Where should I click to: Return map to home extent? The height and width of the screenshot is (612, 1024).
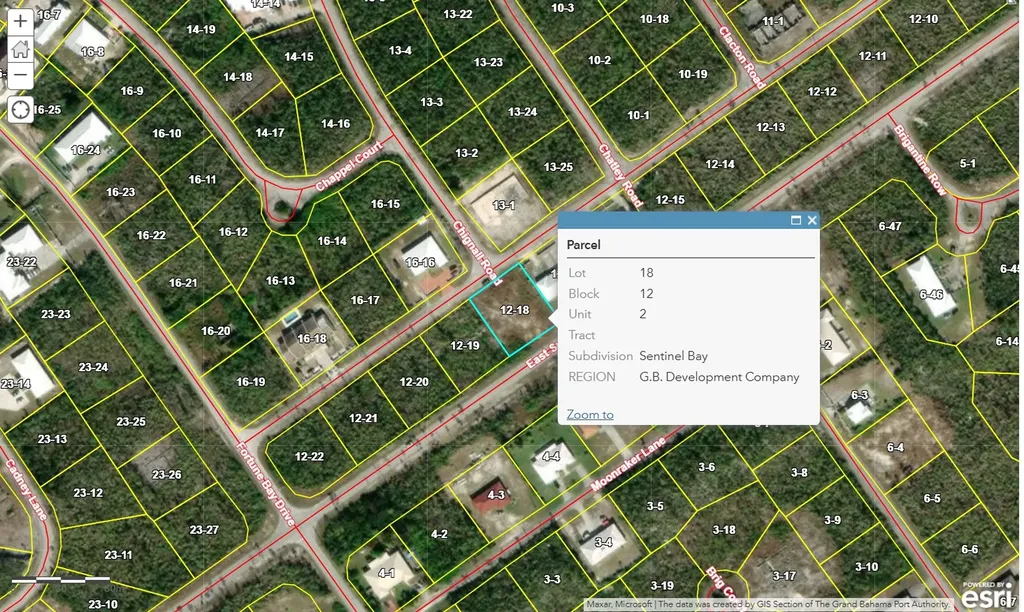(x=20, y=48)
